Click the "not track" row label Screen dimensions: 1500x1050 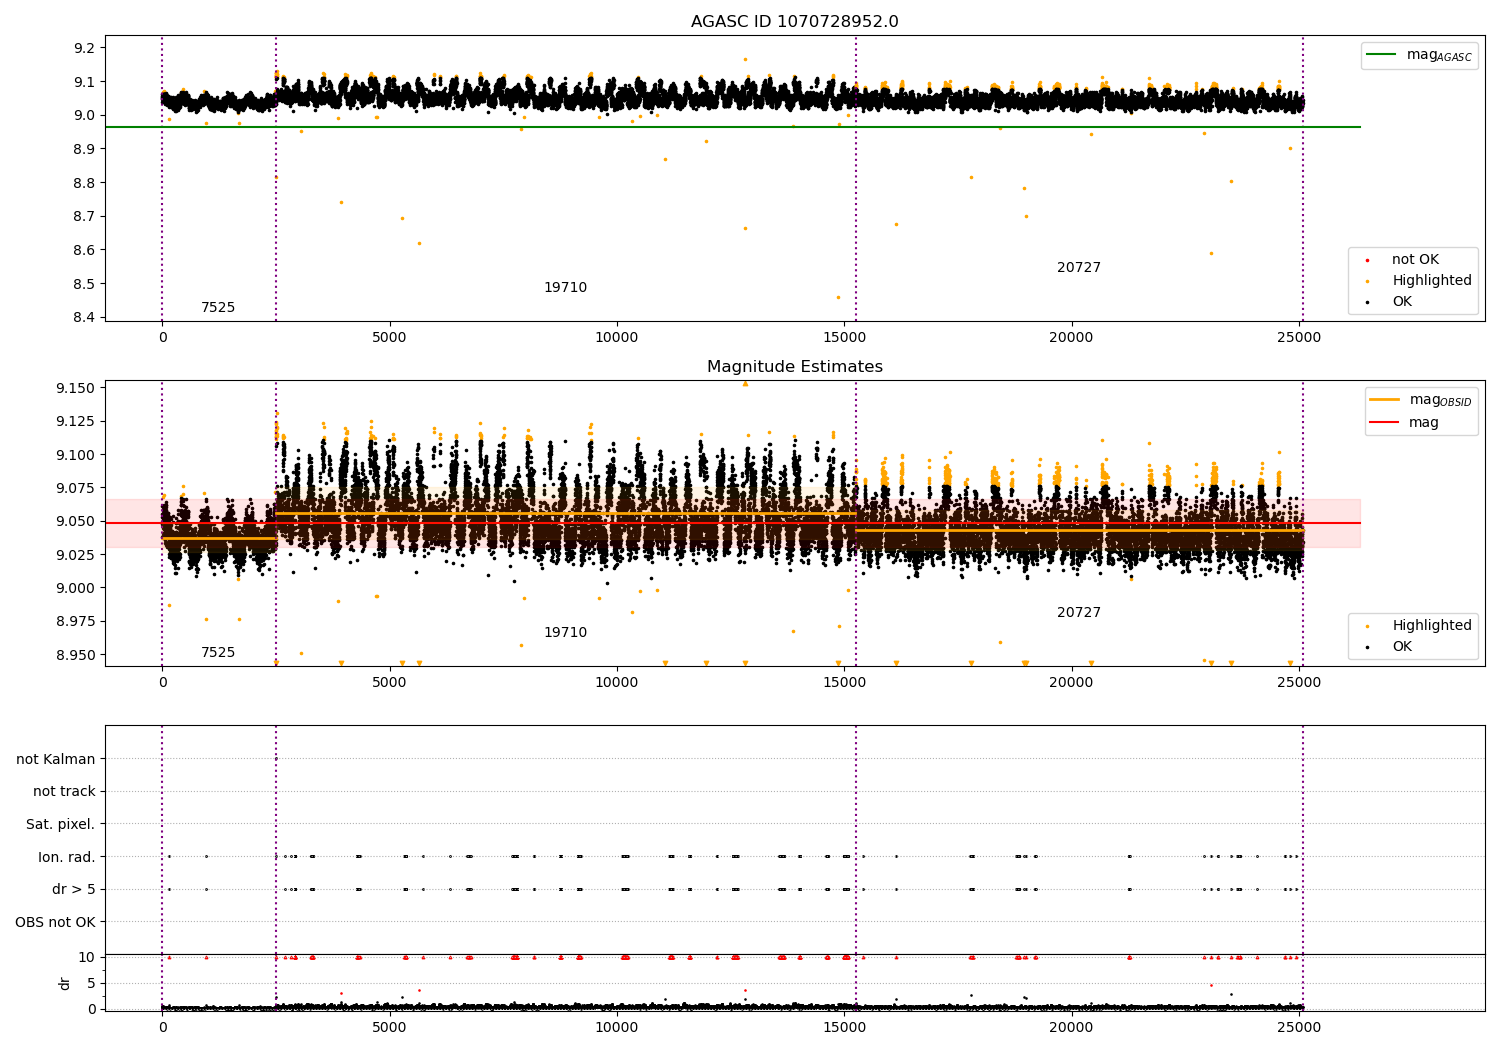tap(64, 792)
